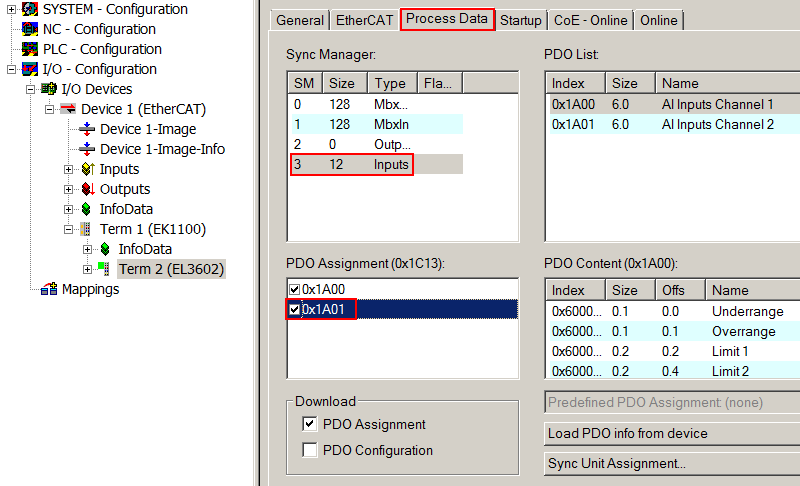Click the InfoData icon under Term 1
Screen dimensions: 800x486
point(105,249)
